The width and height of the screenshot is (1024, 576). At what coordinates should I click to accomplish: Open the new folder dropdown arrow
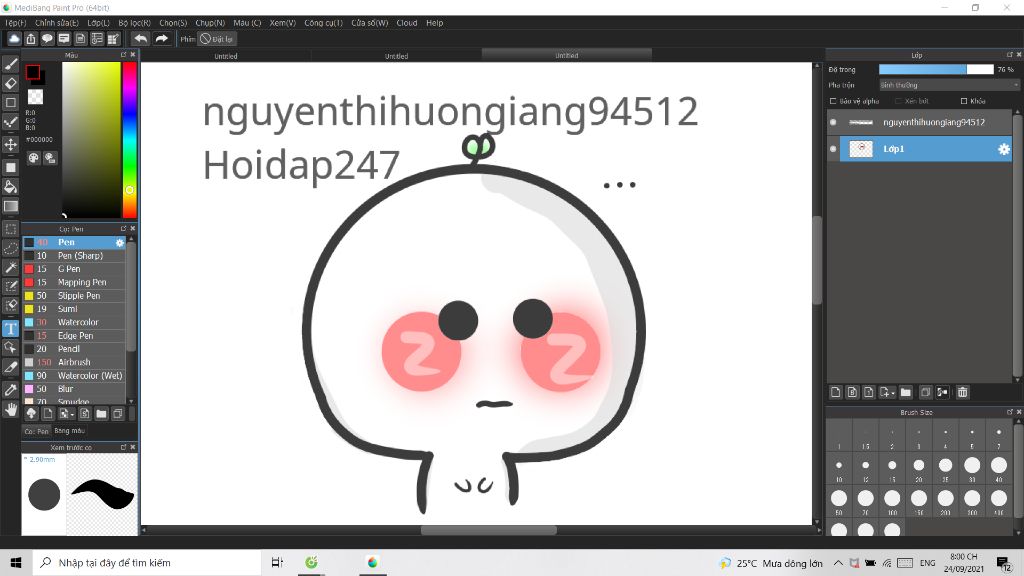892,392
